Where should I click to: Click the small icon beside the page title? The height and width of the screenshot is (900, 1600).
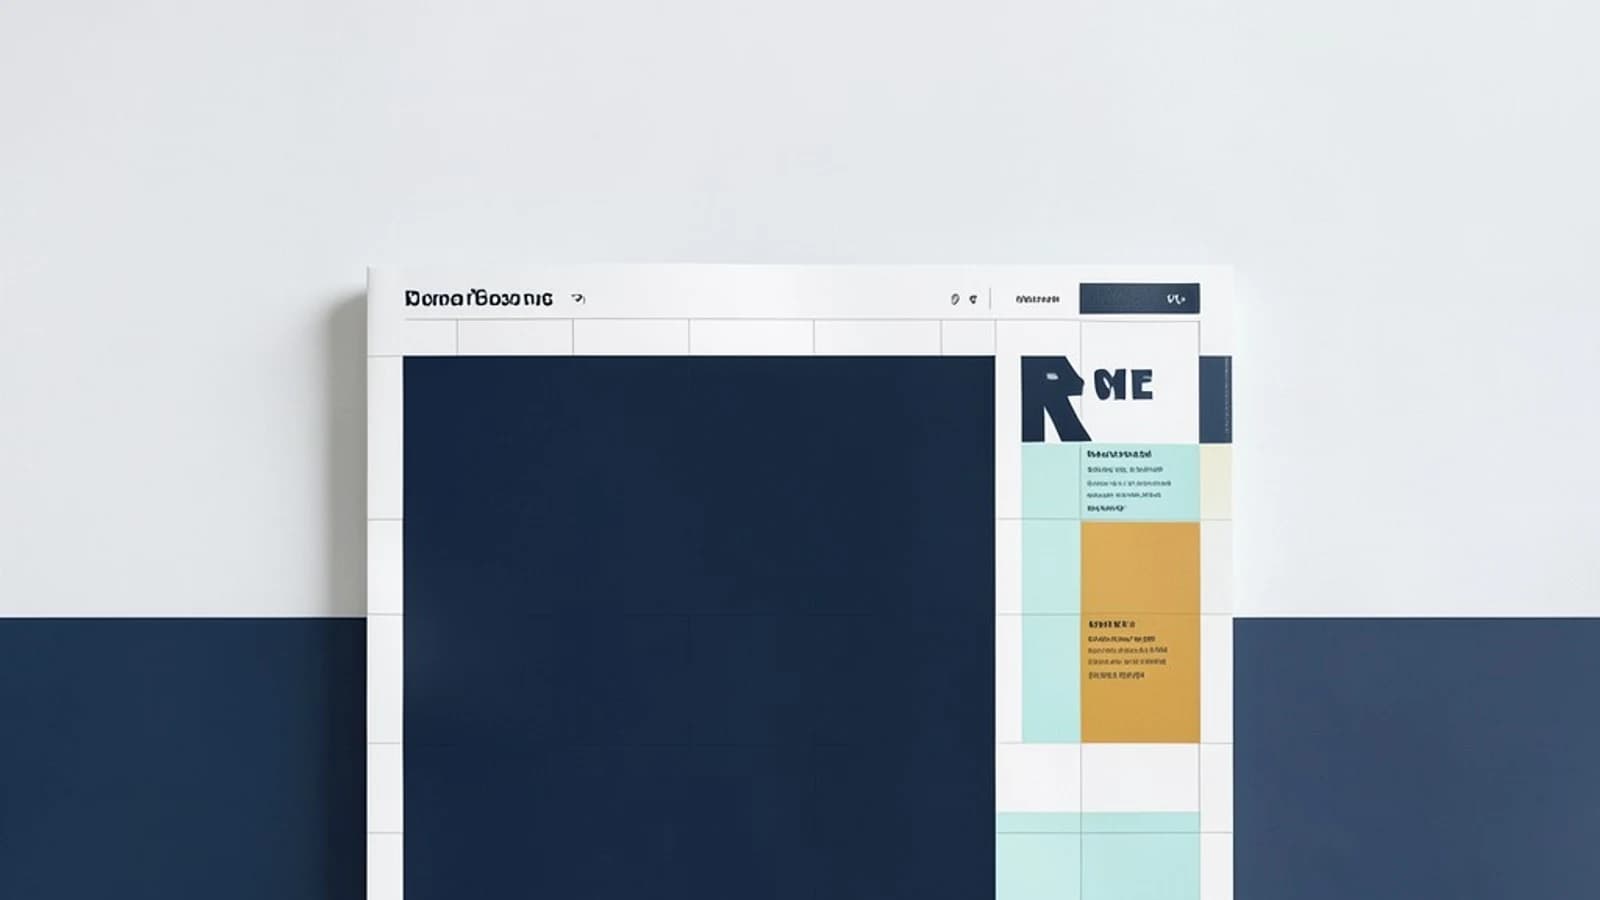pos(577,298)
